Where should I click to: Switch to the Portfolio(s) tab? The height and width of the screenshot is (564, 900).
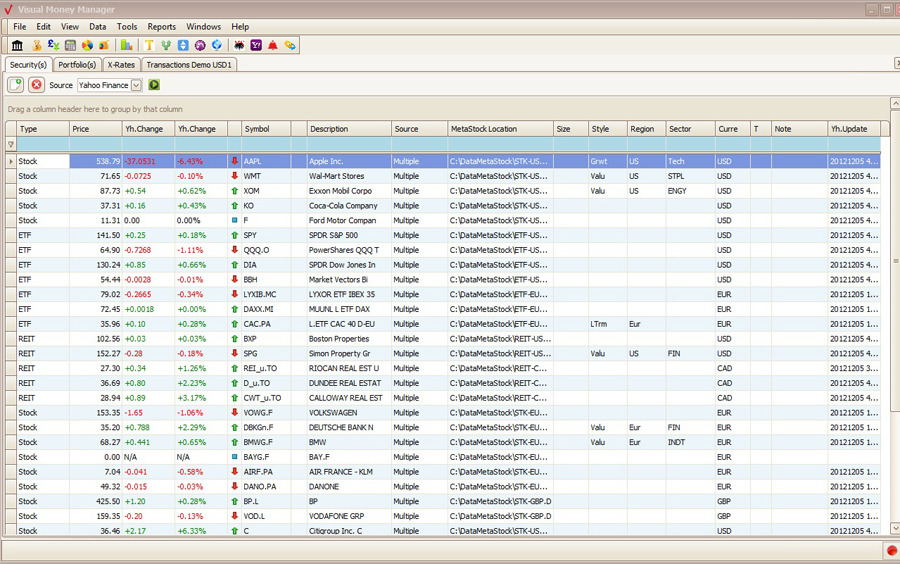pyautogui.click(x=77, y=65)
